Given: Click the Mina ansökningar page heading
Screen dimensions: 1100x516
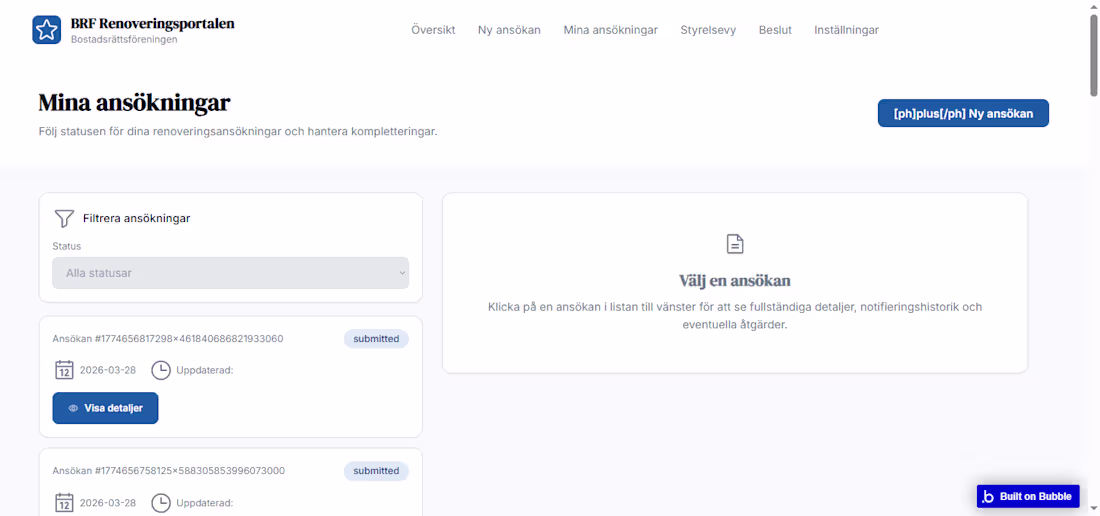Looking at the screenshot, I should tap(134, 103).
